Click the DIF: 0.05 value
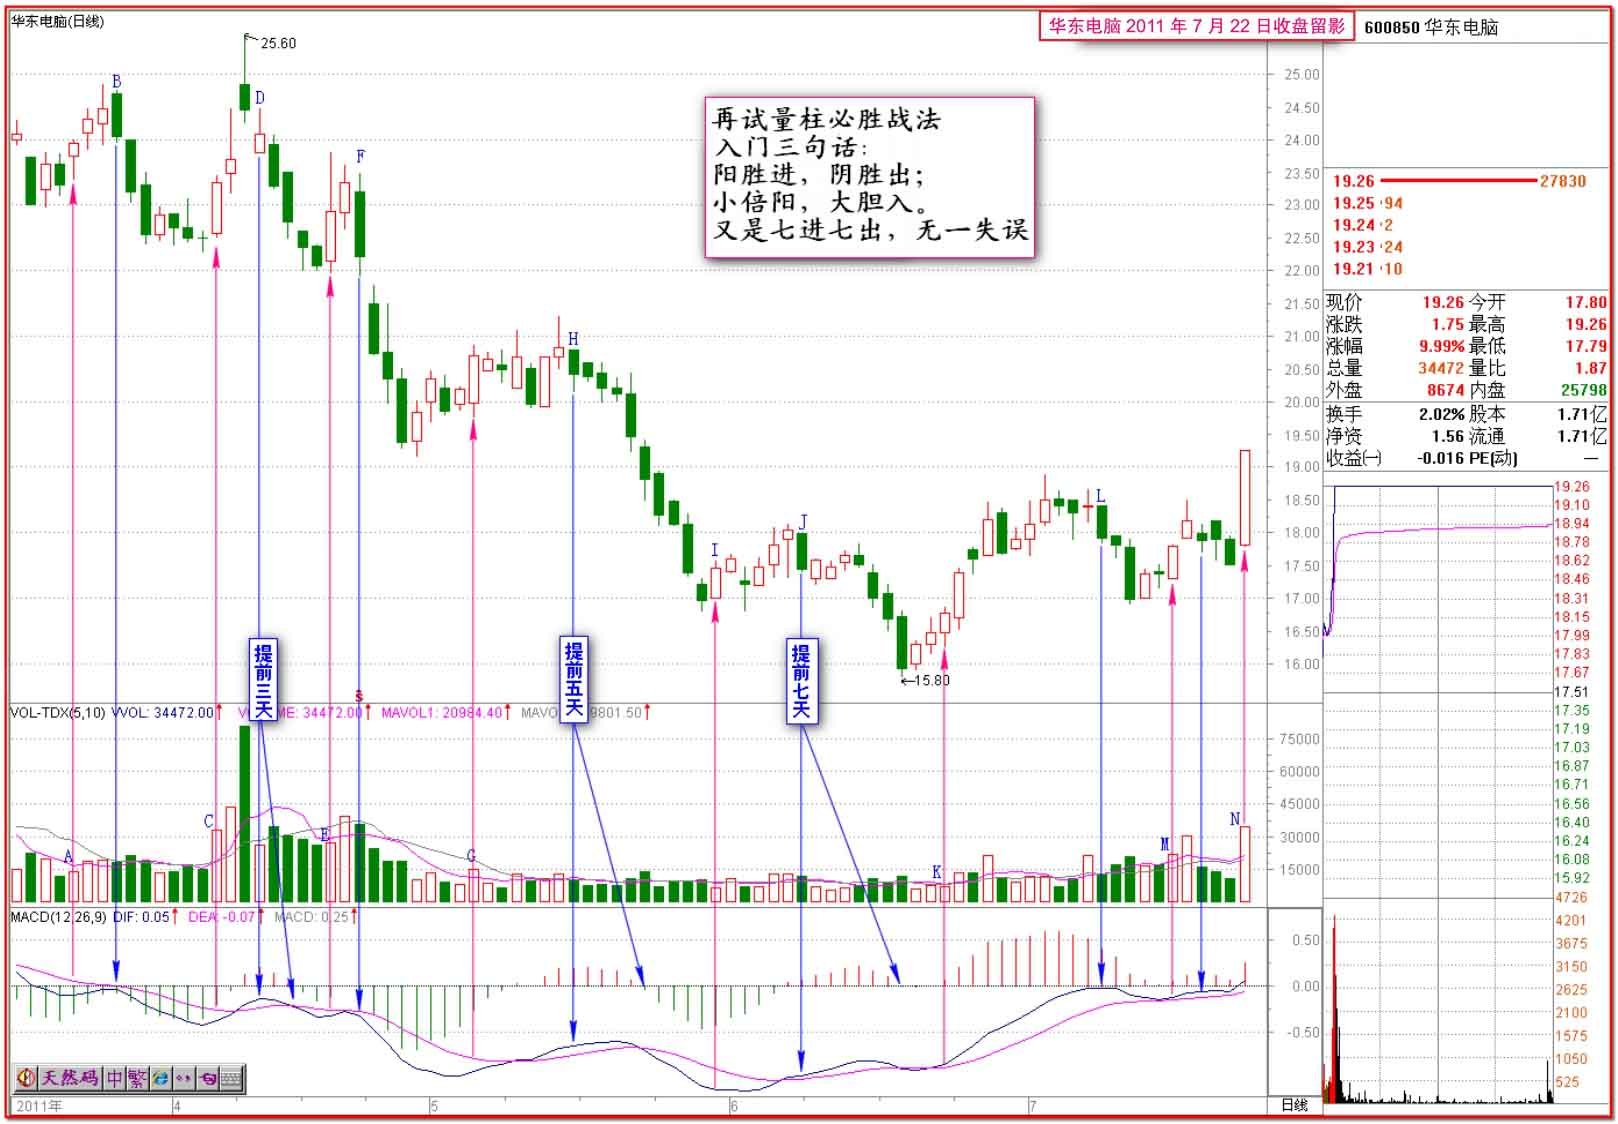1618x1124 pixels. [141, 916]
